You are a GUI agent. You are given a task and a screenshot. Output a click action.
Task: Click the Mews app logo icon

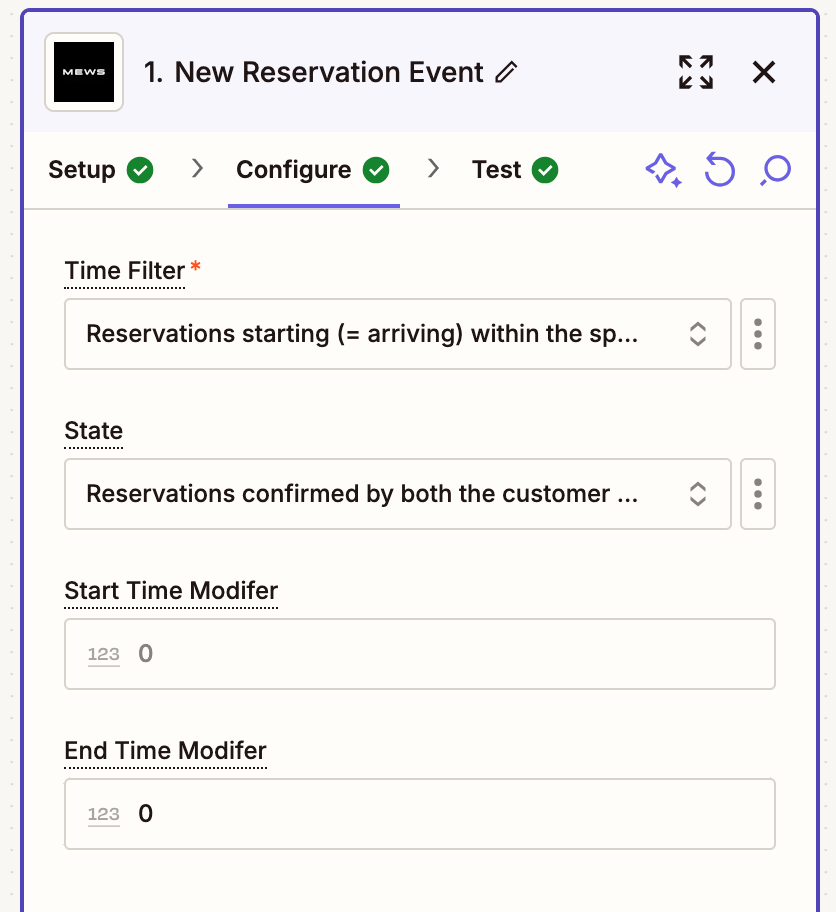click(x=84, y=72)
